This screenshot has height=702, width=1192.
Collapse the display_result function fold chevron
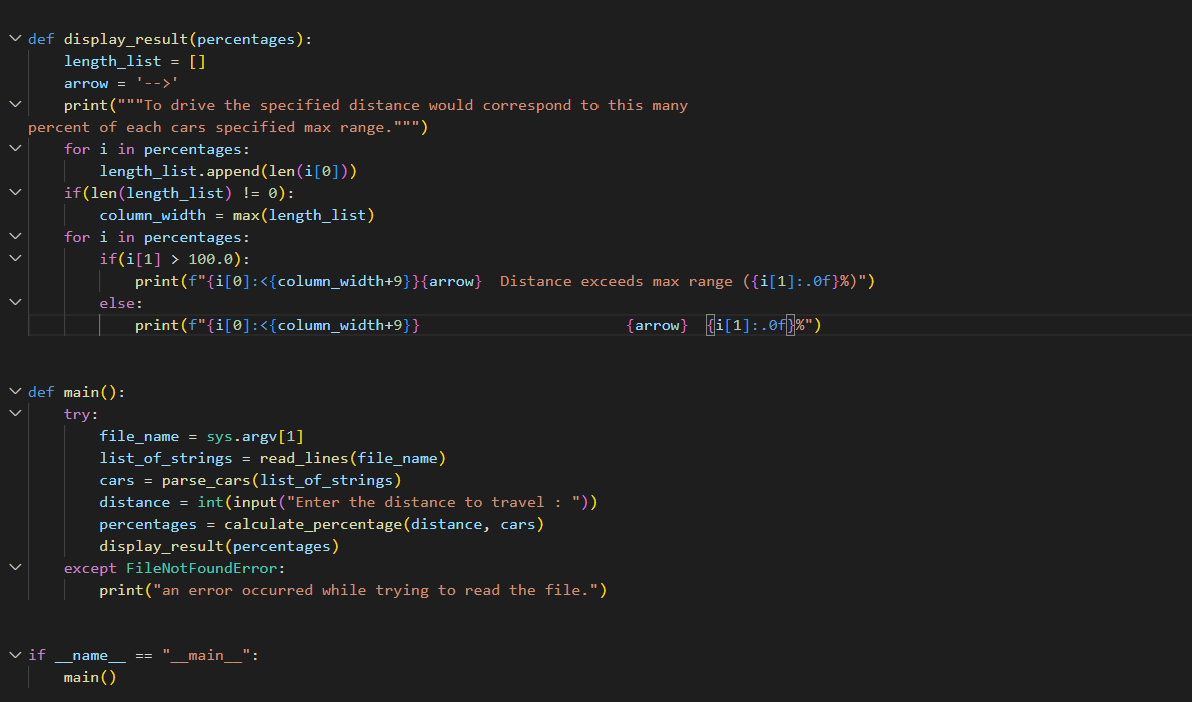pyautogui.click(x=15, y=38)
